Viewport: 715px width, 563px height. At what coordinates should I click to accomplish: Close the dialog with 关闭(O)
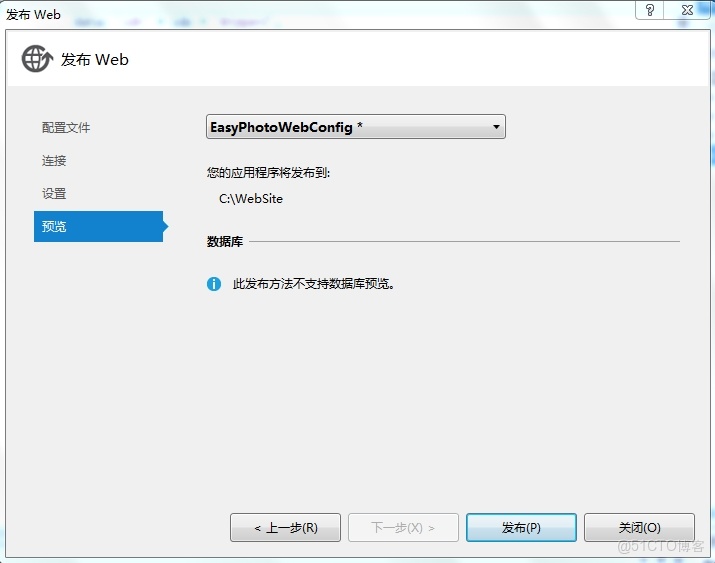pyautogui.click(x=639, y=528)
